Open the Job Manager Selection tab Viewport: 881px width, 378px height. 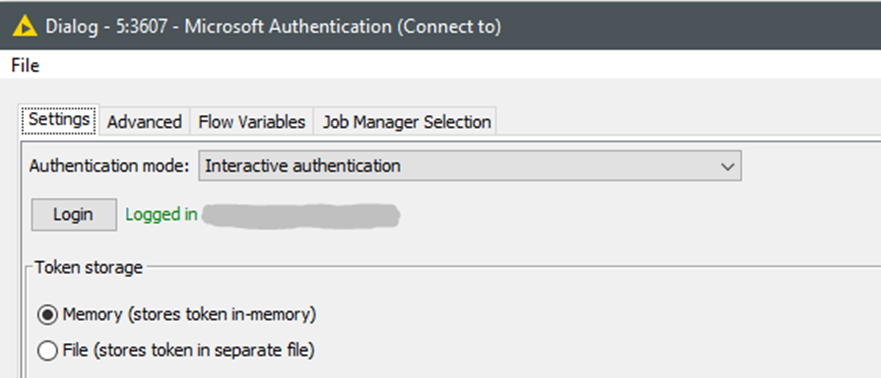pyautogui.click(x=406, y=122)
